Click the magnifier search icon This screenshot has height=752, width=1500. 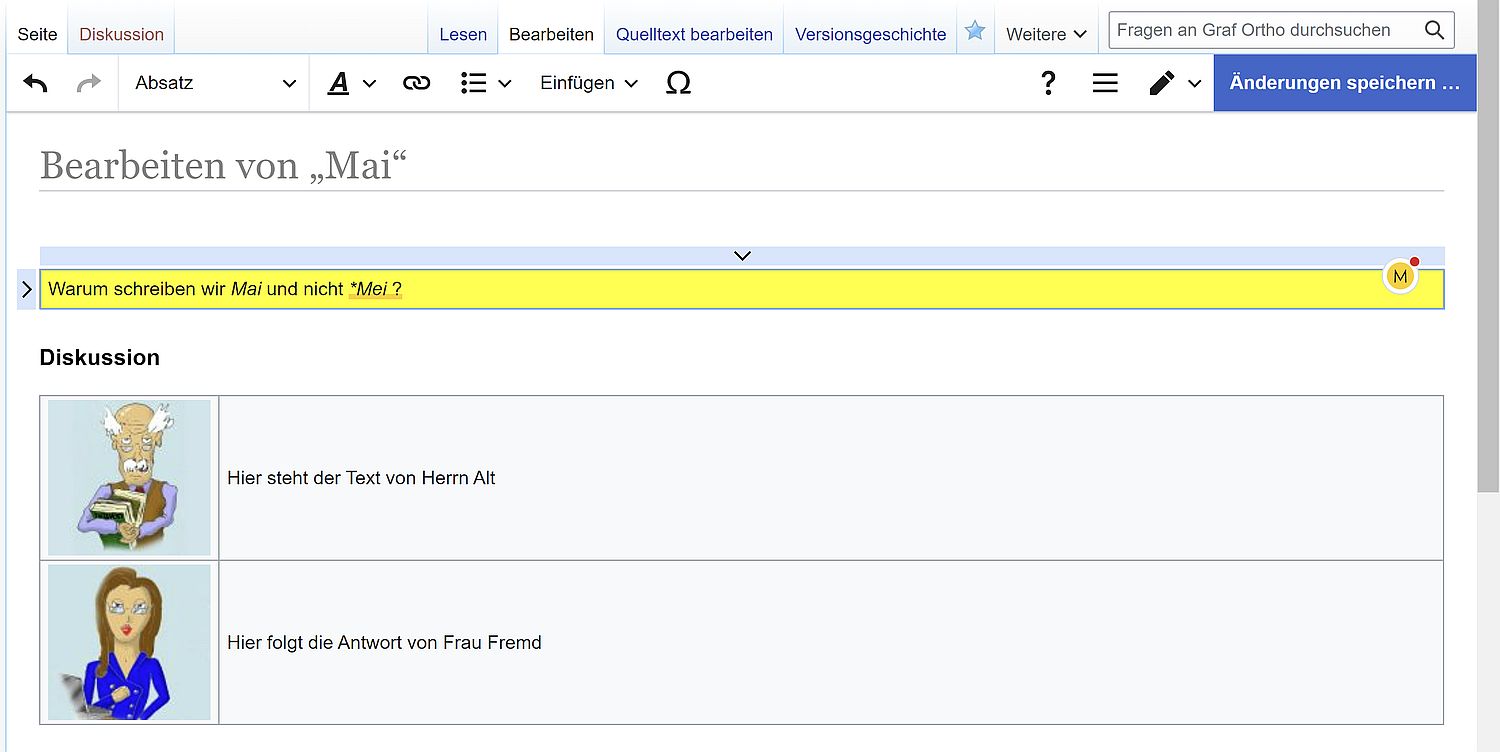click(x=1434, y=30)
